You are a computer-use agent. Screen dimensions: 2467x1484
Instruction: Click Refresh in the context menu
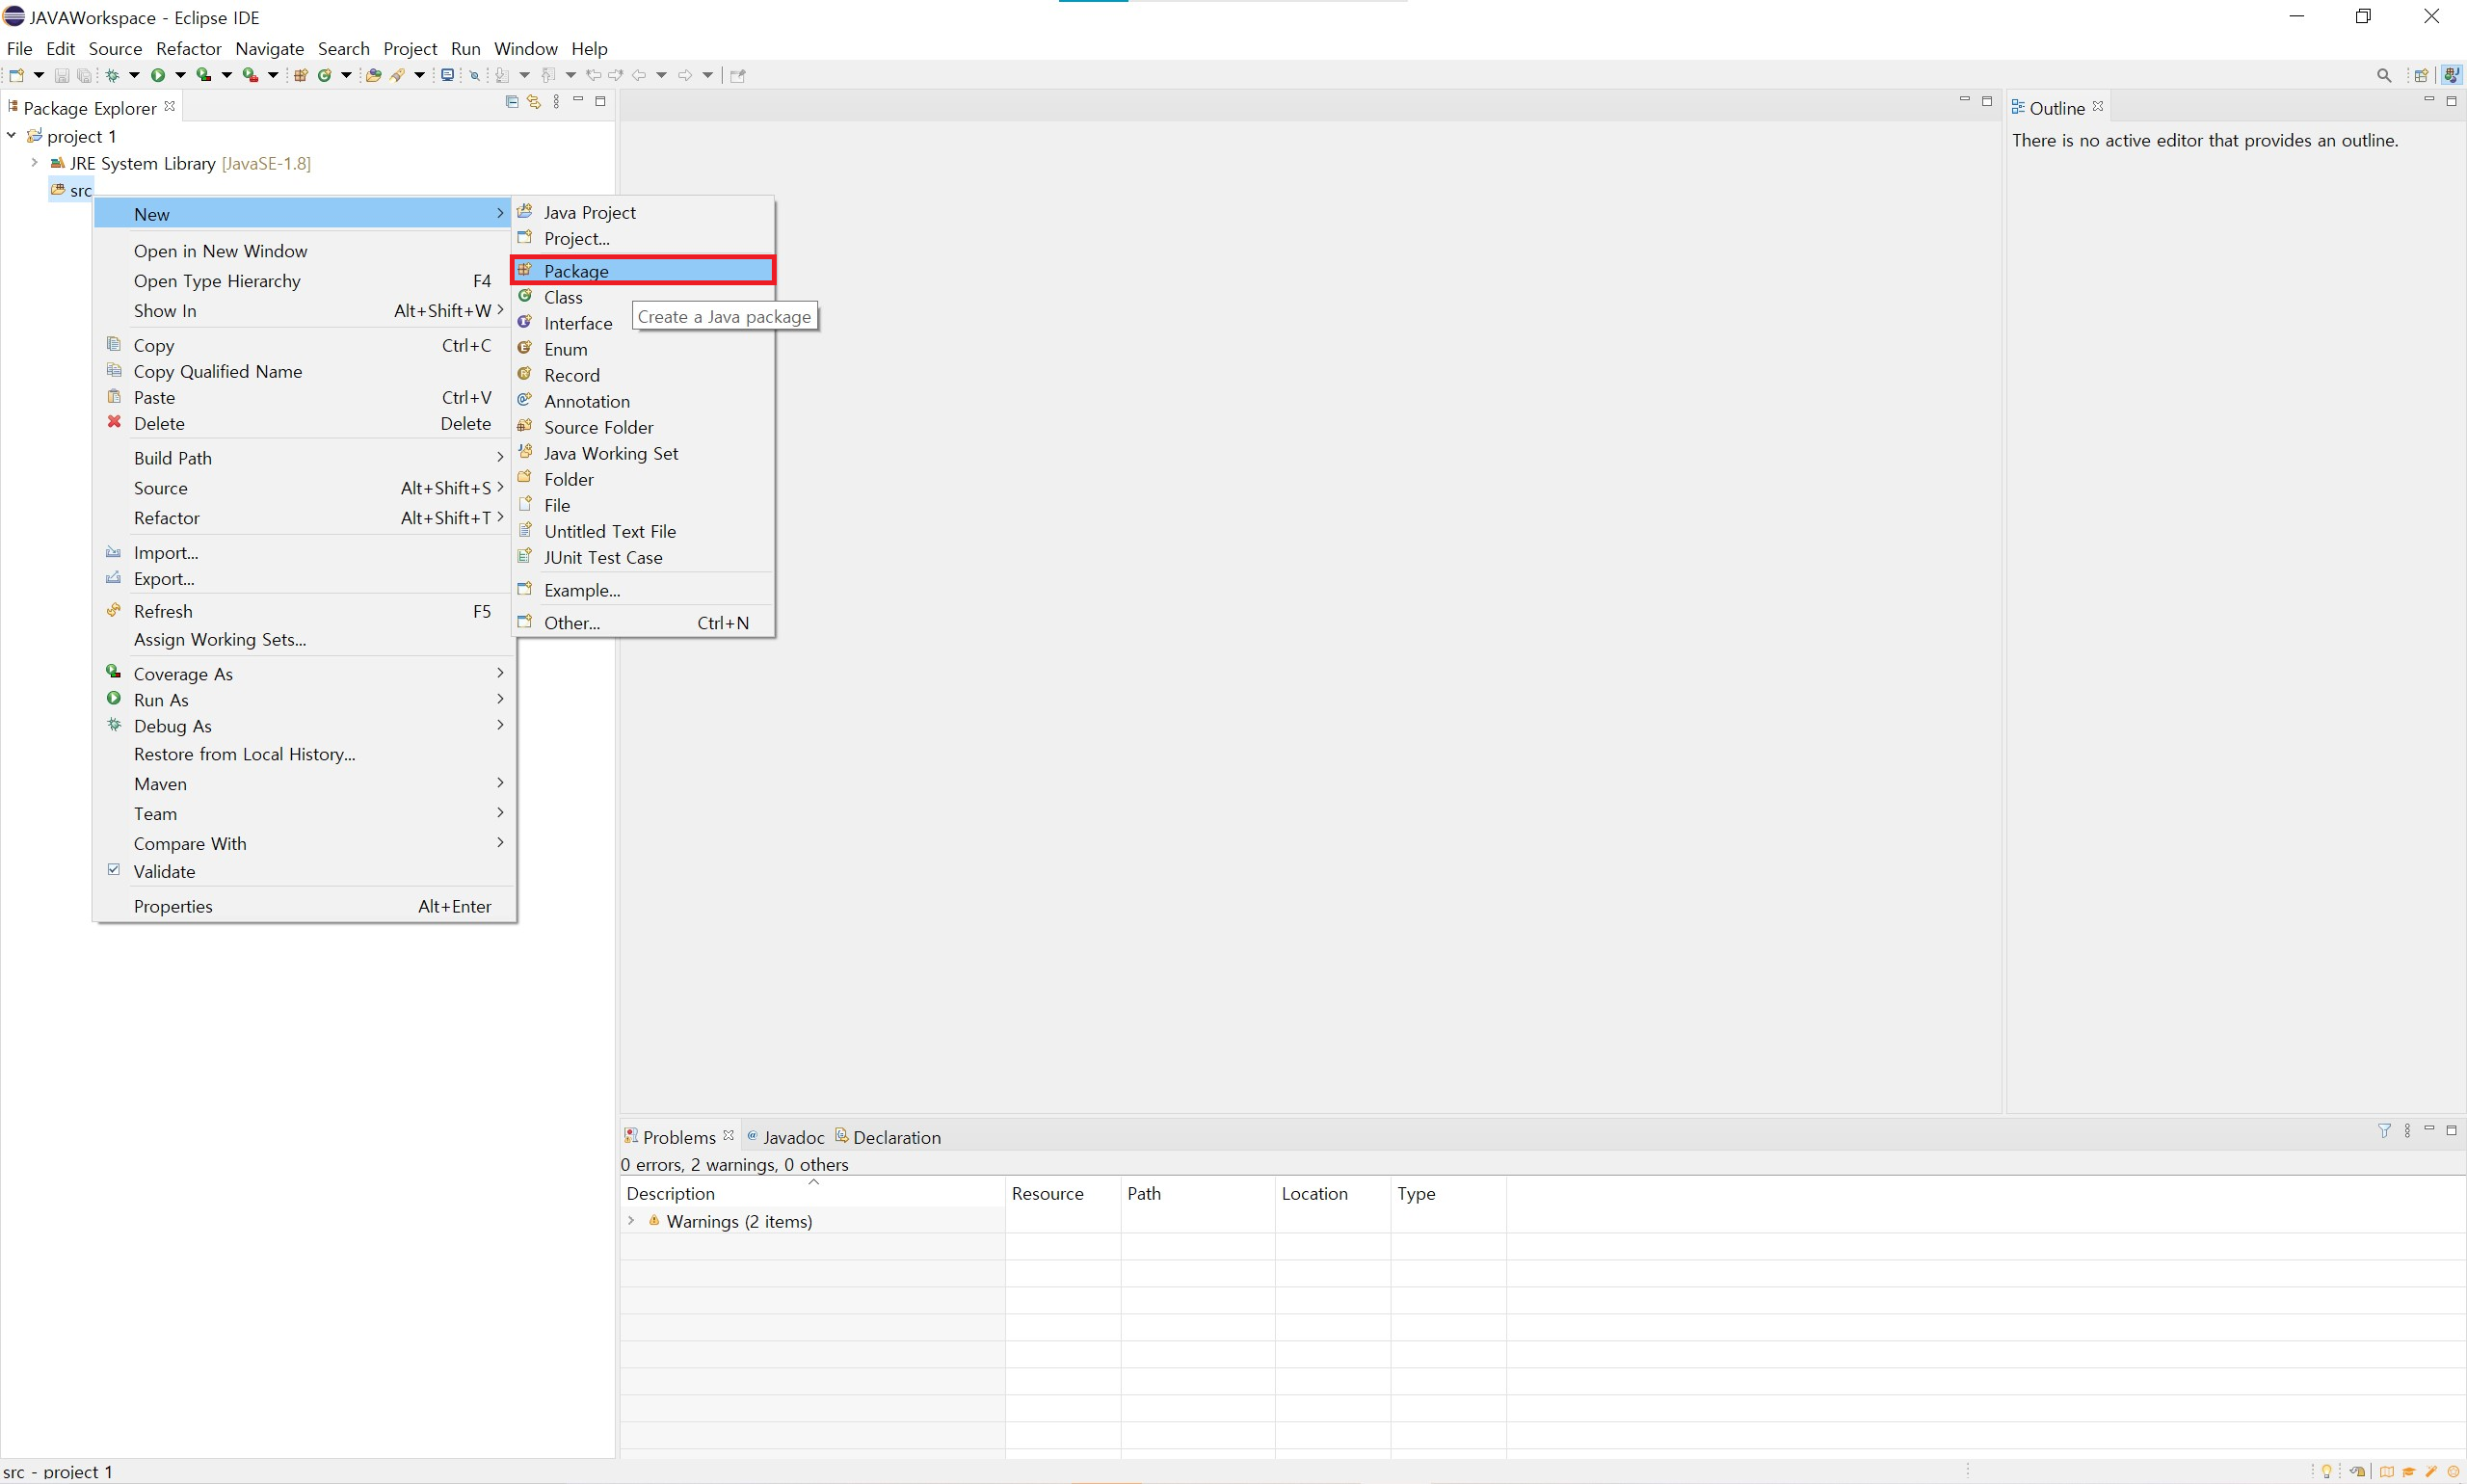pyautogui.click(x=163, y=611)
